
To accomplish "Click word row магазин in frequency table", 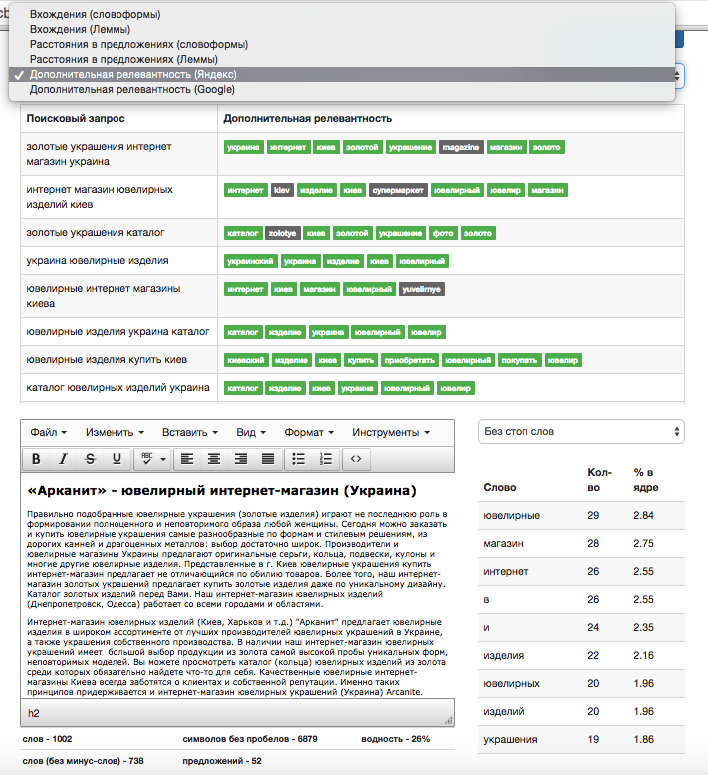I will [x=581, y=543].
